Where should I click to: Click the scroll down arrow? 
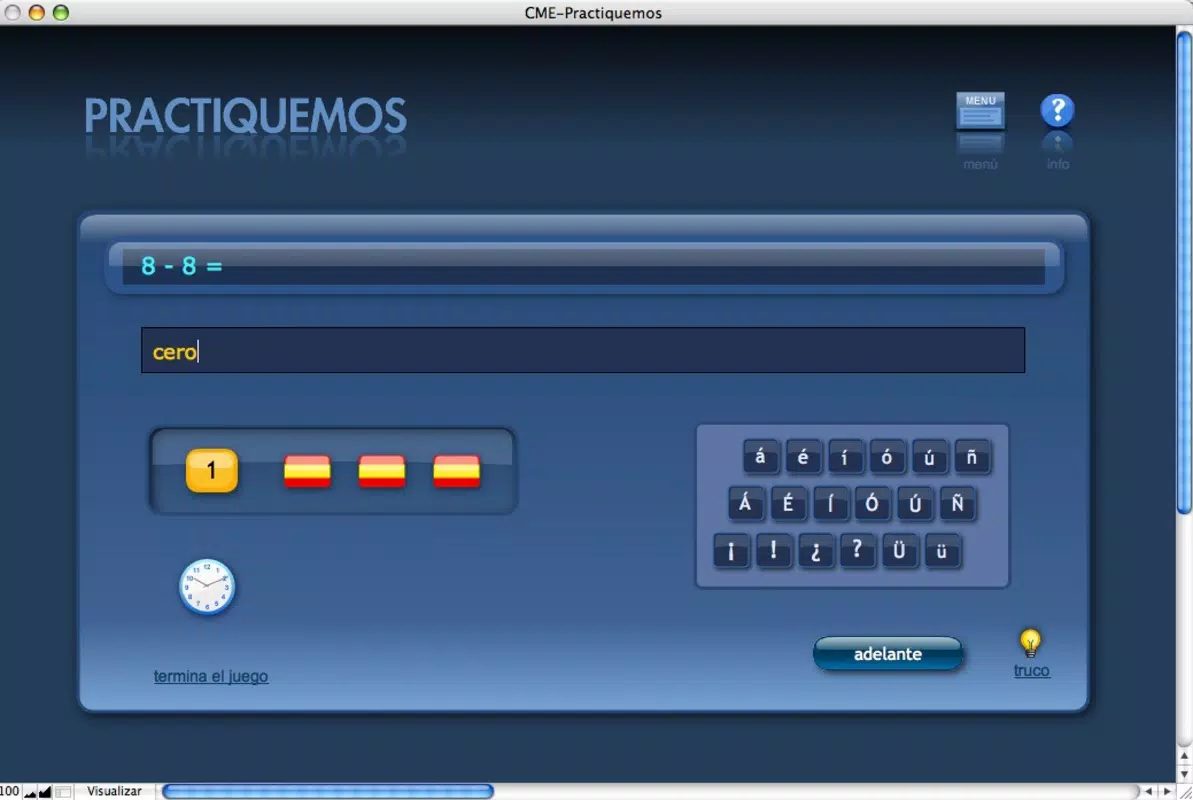pyautogui.click(x=1185, y=774)
